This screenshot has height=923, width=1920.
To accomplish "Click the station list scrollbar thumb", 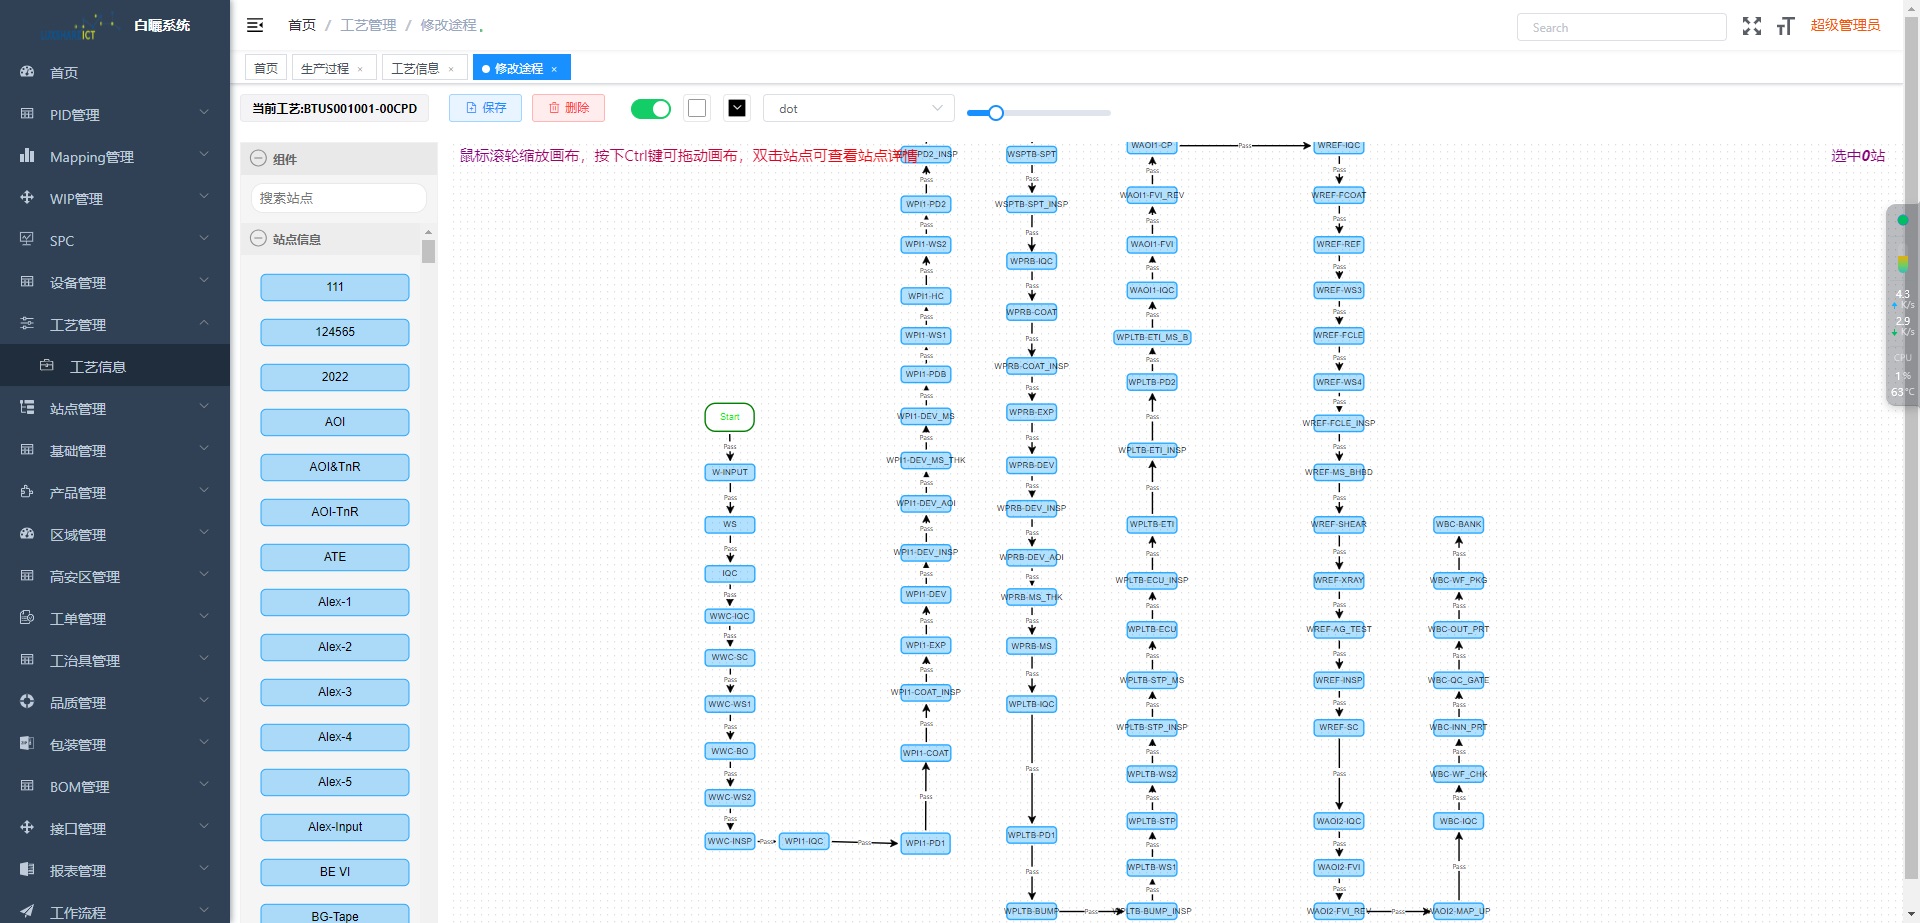I will pos(428,251).
